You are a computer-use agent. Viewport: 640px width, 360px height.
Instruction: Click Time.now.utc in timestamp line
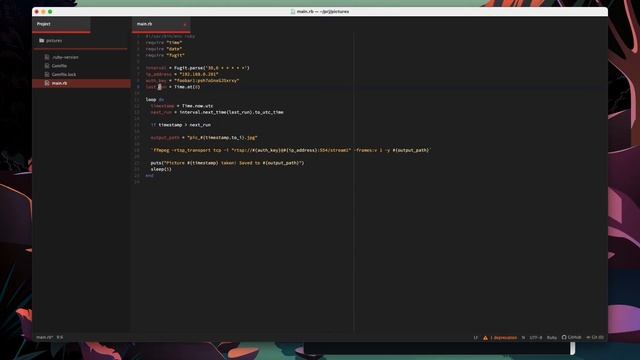pyautogui.click(x=197, y=106)
